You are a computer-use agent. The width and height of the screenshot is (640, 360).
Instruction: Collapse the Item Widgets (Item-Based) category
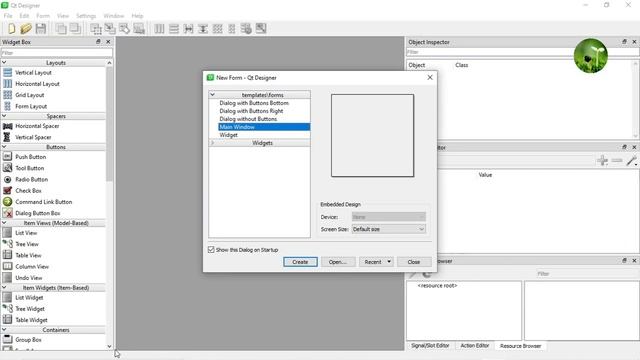[x=4, y=287]
